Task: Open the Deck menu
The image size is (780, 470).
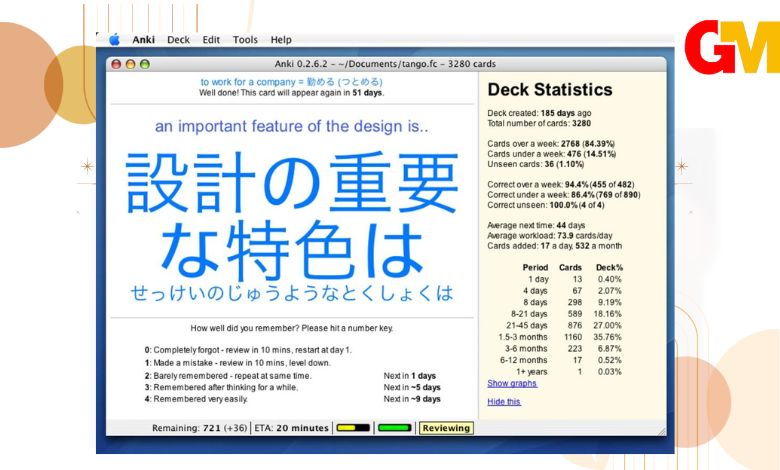Action: [x=178, y=40]
